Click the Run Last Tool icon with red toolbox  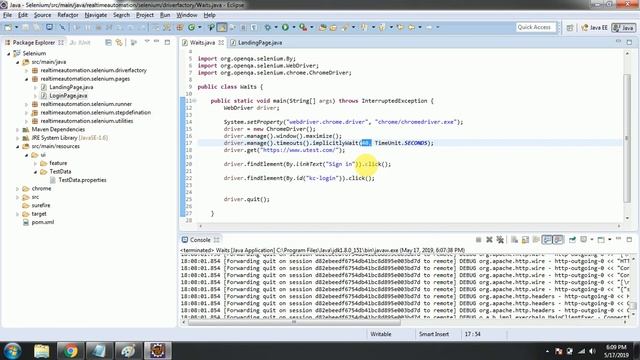pos(303,27)
